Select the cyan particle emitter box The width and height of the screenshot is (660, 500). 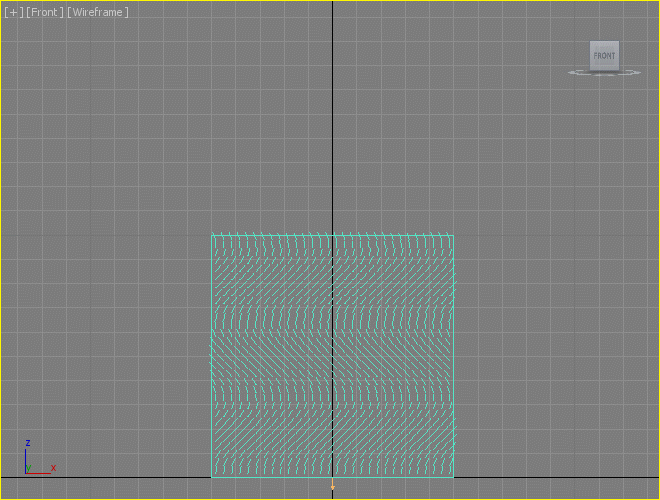(332, 356)
